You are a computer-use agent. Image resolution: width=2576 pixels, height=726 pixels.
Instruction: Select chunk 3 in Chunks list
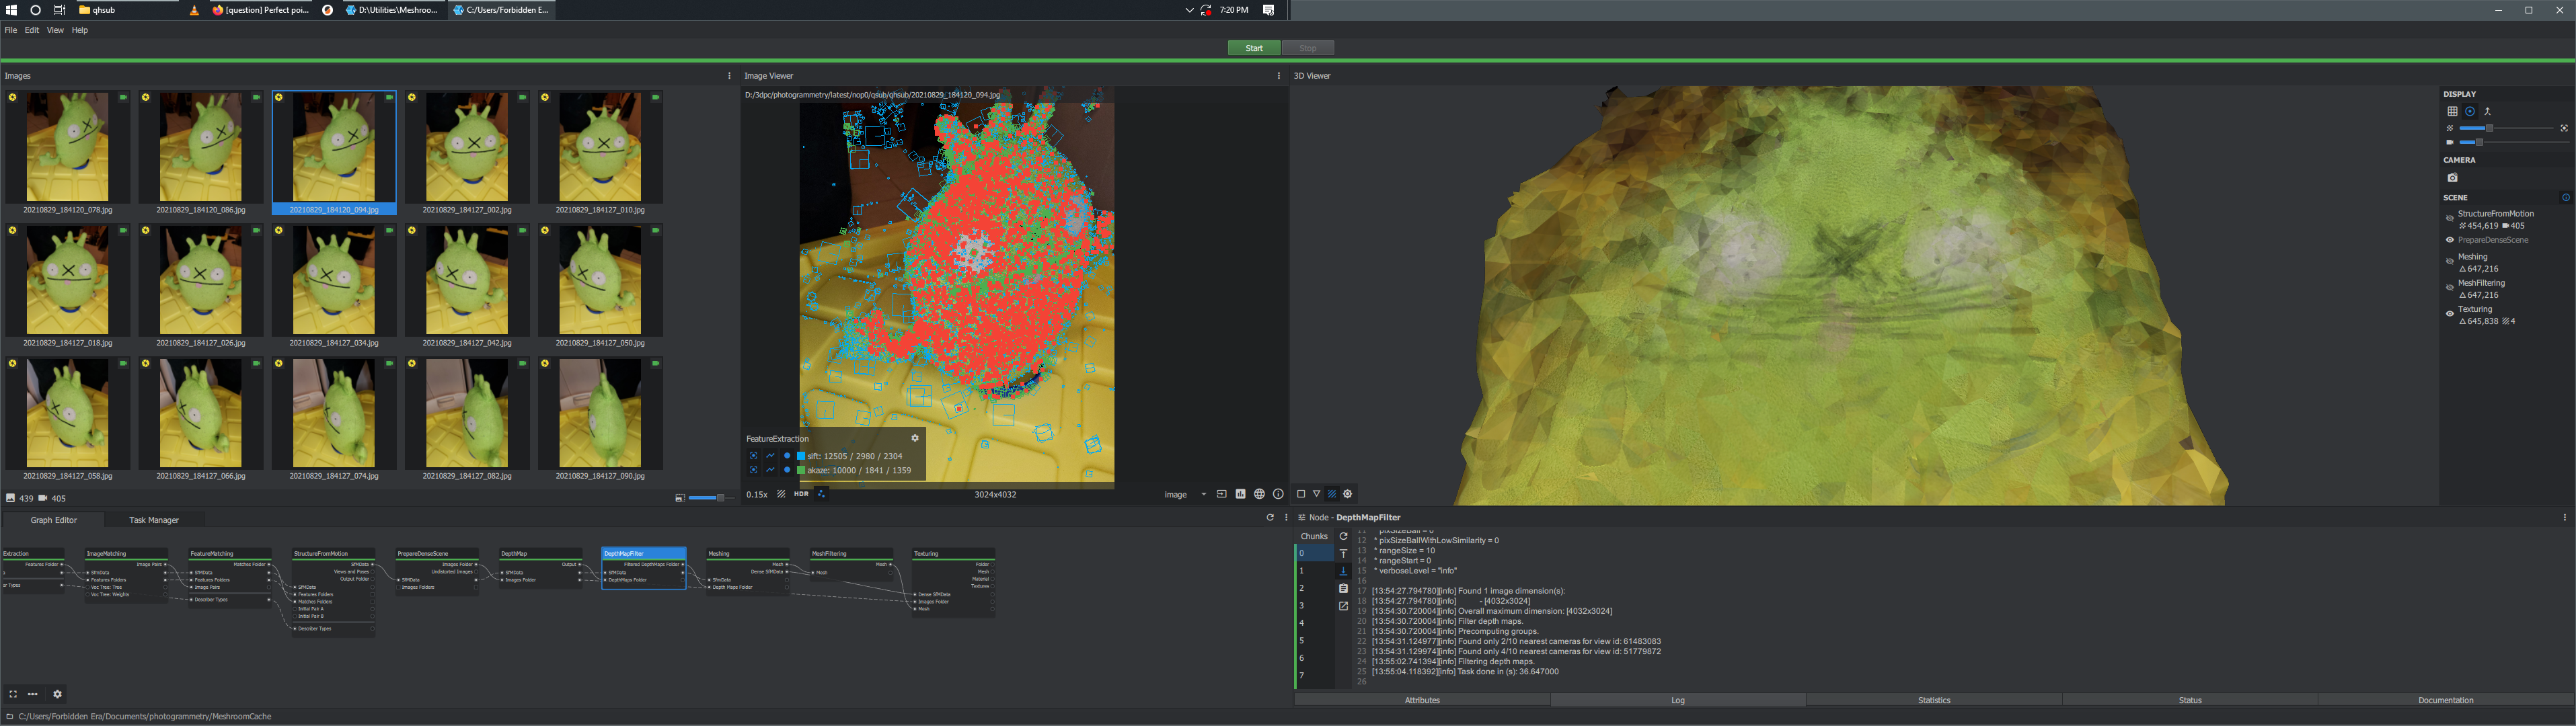pyautogui.click(x=1314, y=606)
